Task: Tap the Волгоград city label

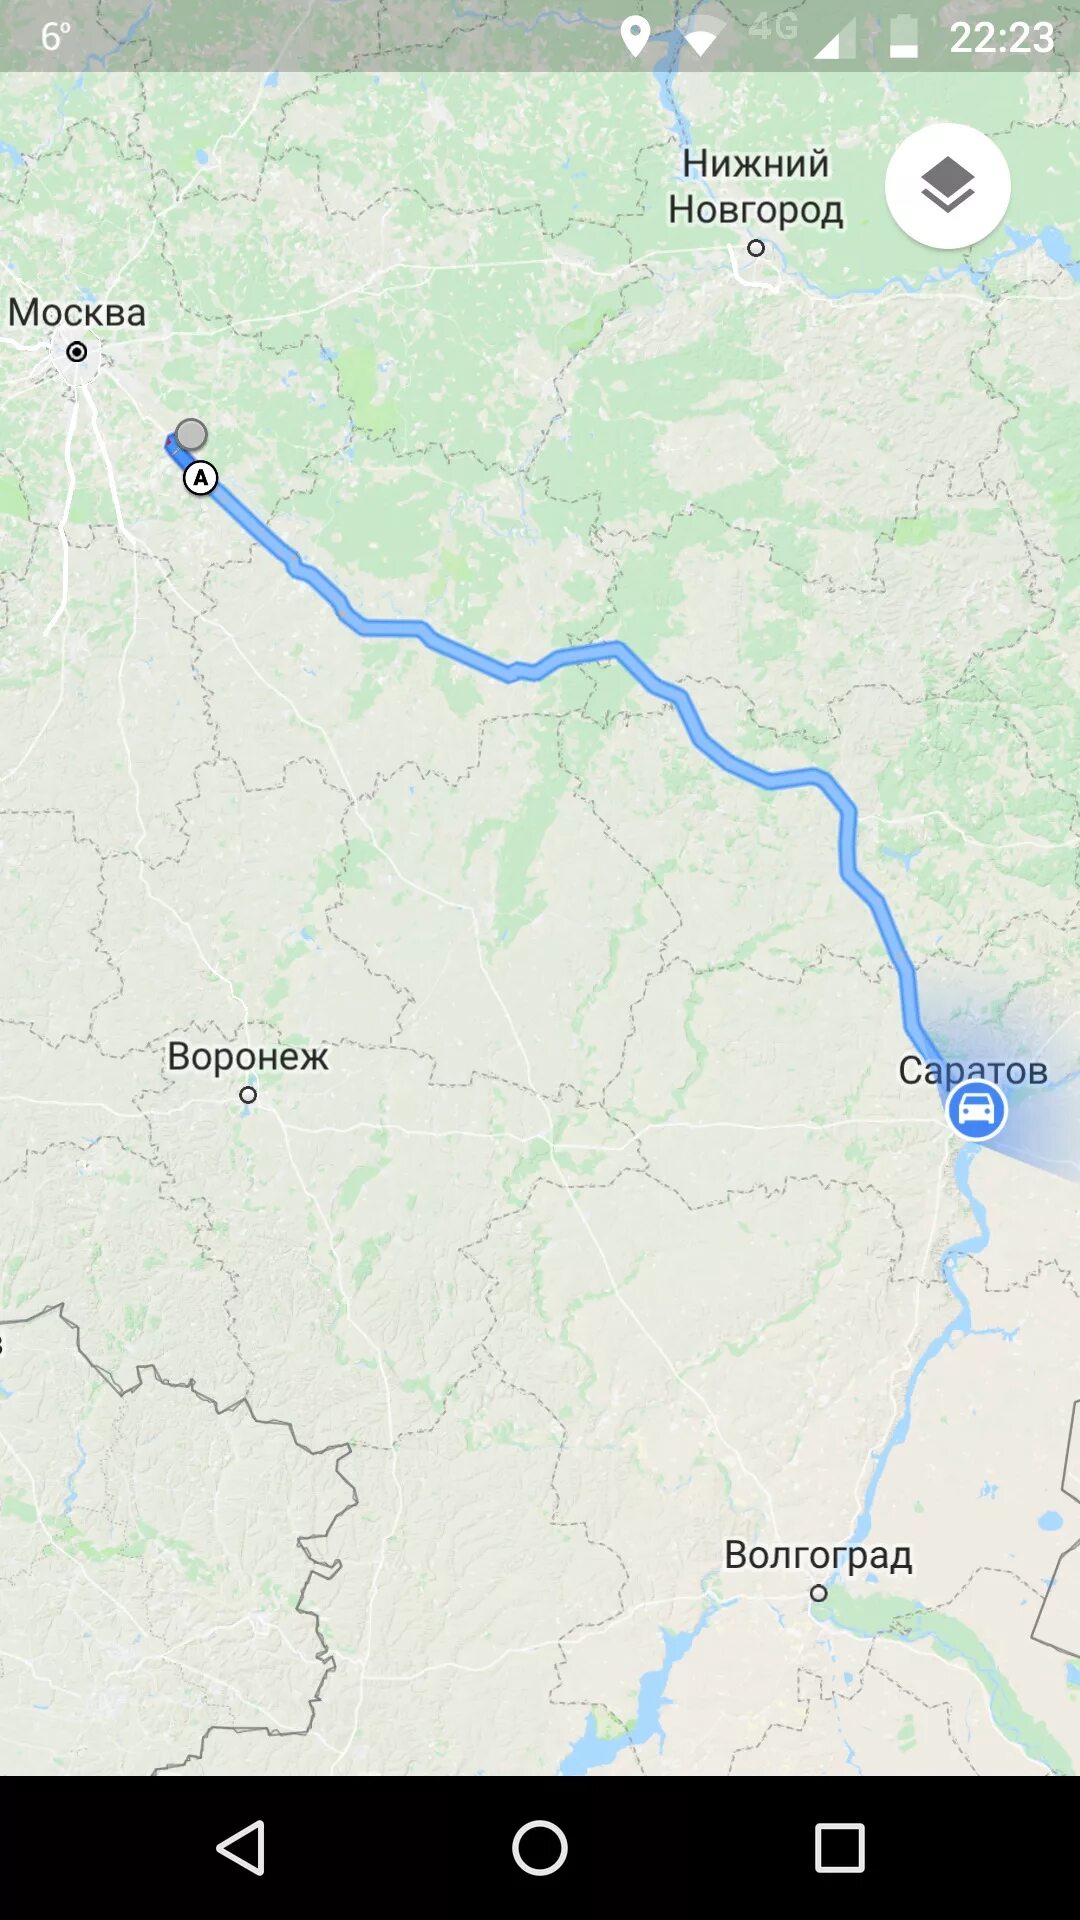Action: 818,1555
